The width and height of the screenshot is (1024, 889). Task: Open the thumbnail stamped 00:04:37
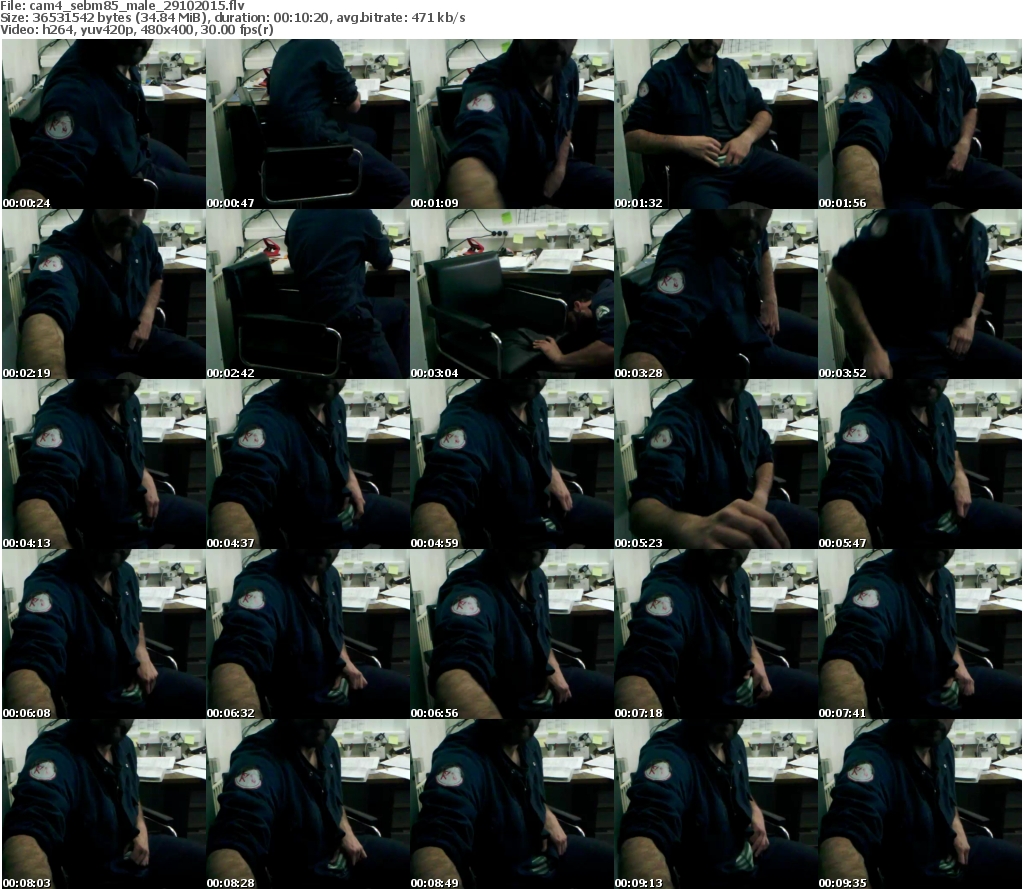click(308, 464)
